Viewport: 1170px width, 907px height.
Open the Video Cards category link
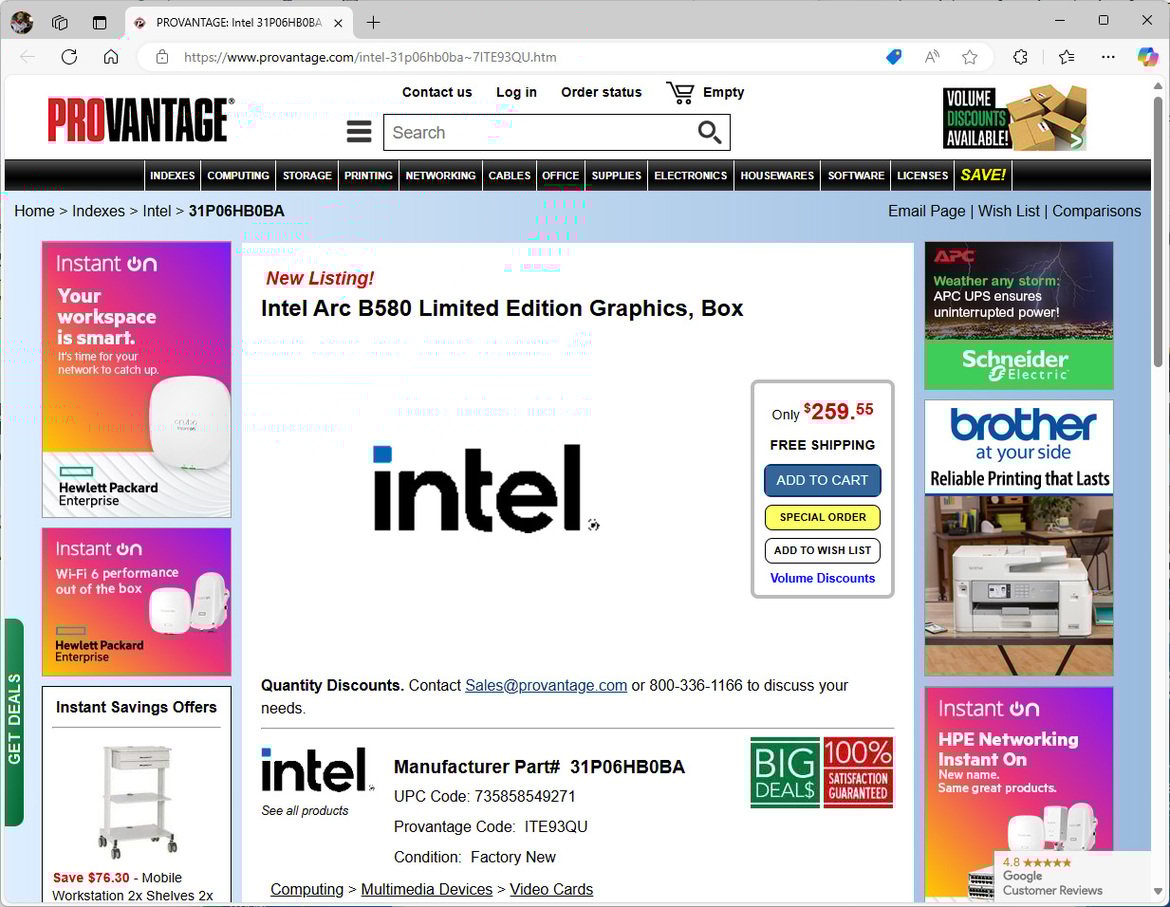pos(551,889)
